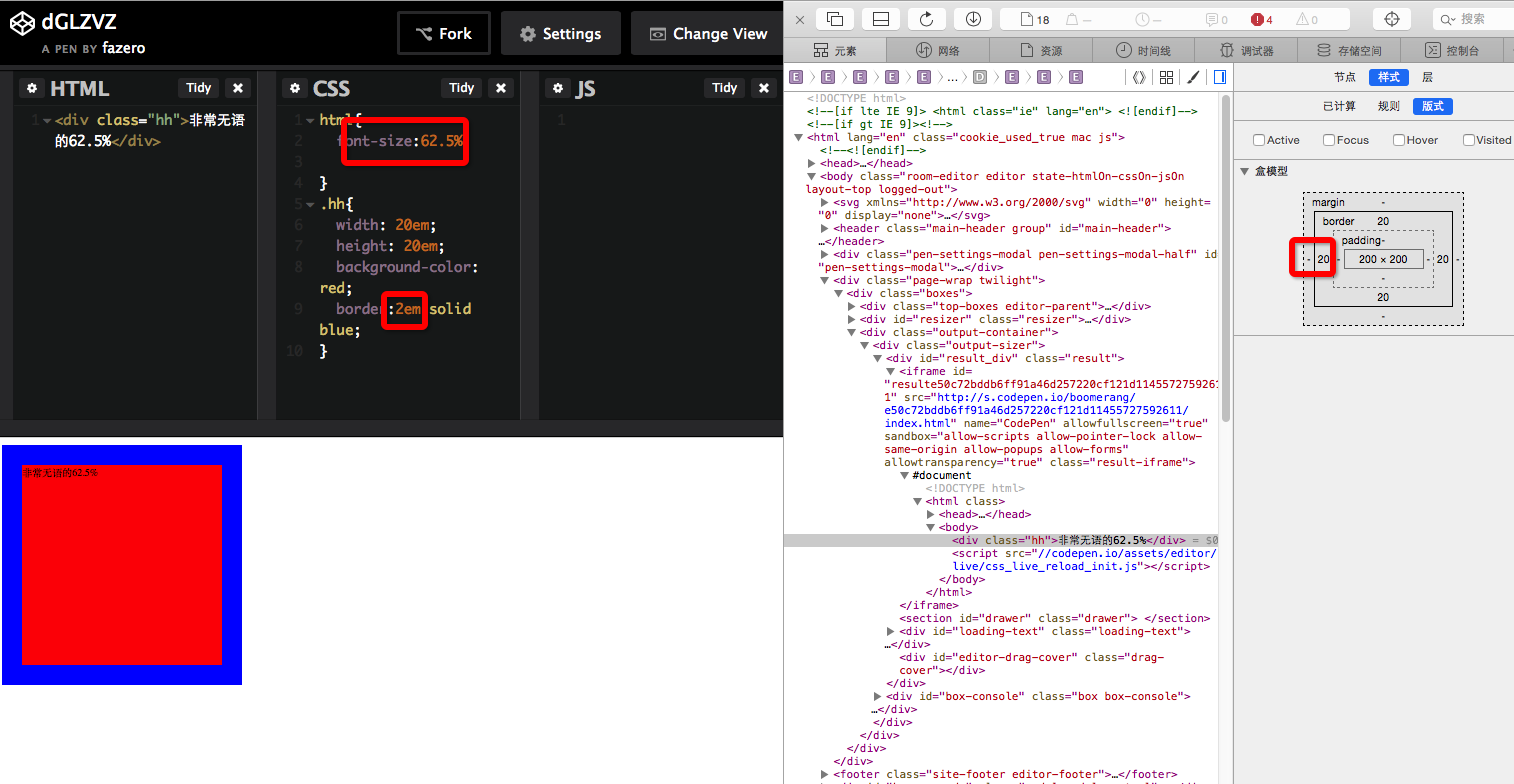Switch to the 控制台 (Console) tab
This screenshot has width=1514, height=784.
coord(1452,50)
